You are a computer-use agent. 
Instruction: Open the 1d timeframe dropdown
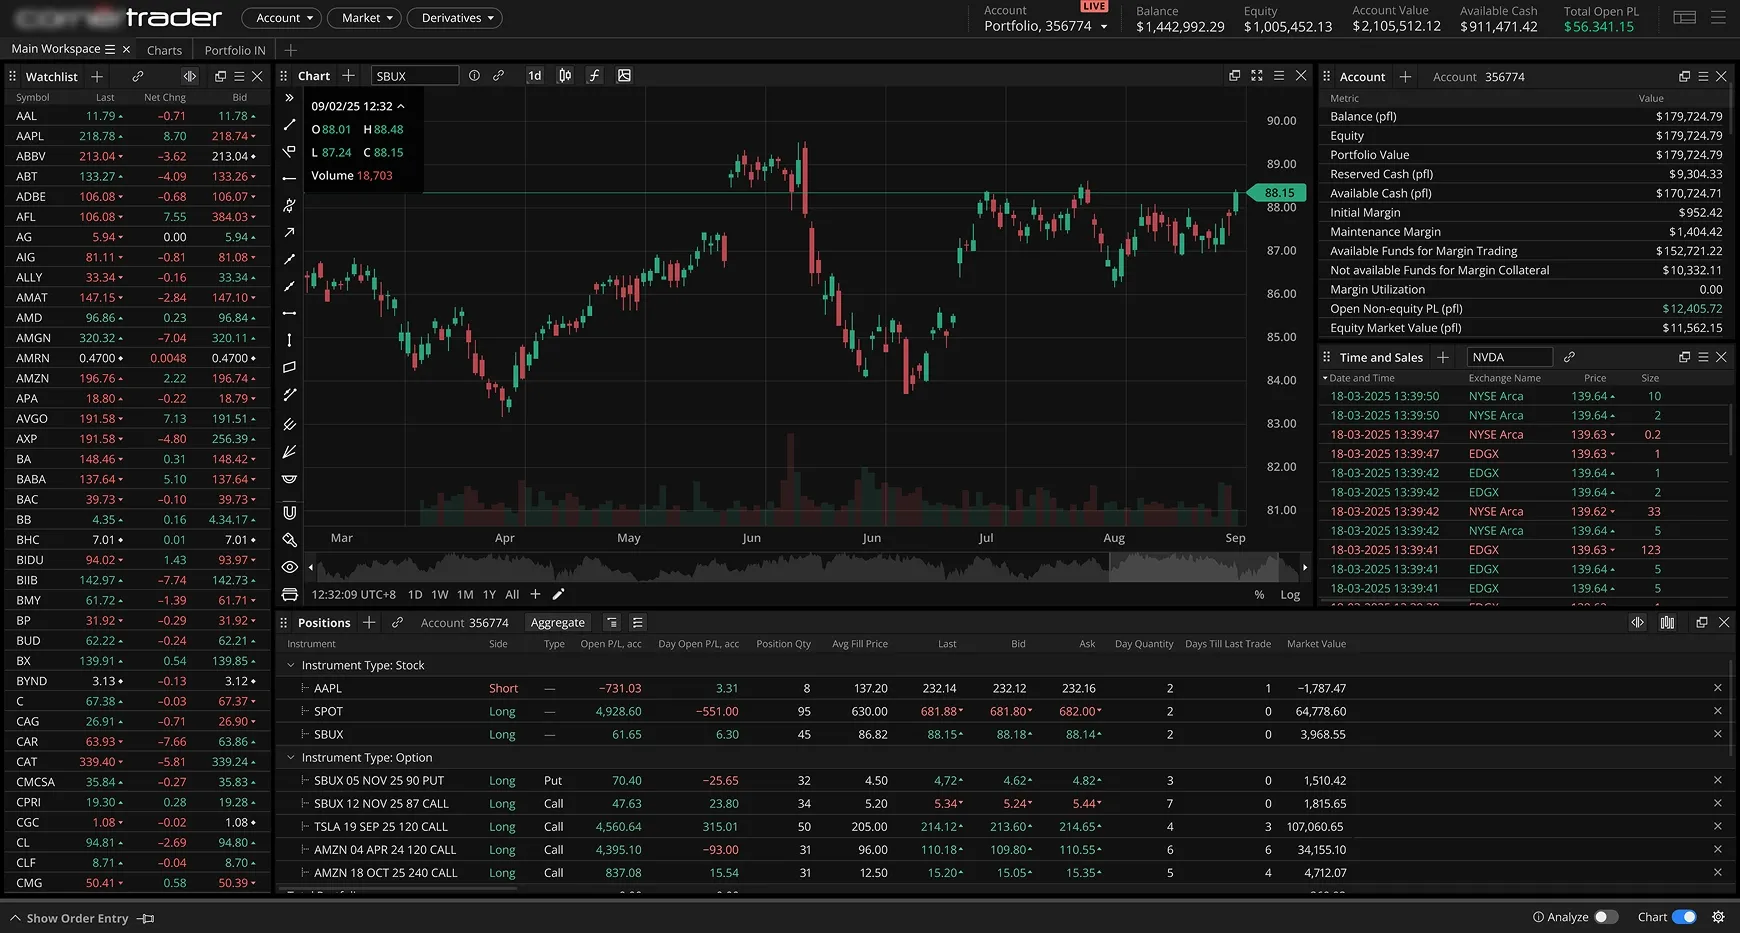tap(534, 75)
